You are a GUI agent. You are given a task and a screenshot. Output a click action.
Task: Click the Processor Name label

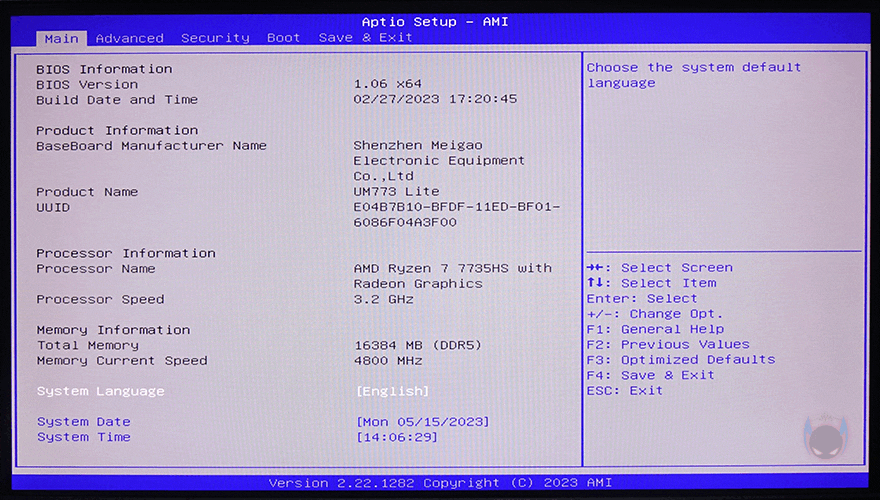95,268
